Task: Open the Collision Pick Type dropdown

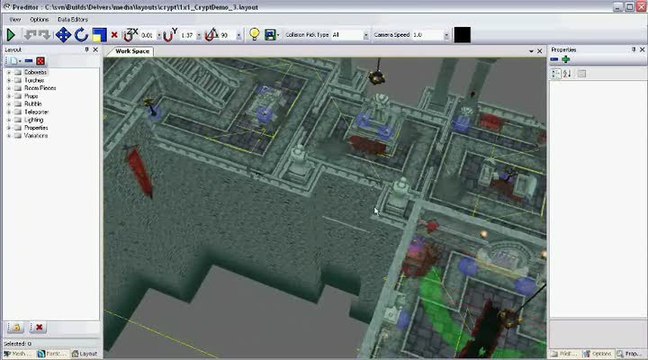Action: pos(366,36)
